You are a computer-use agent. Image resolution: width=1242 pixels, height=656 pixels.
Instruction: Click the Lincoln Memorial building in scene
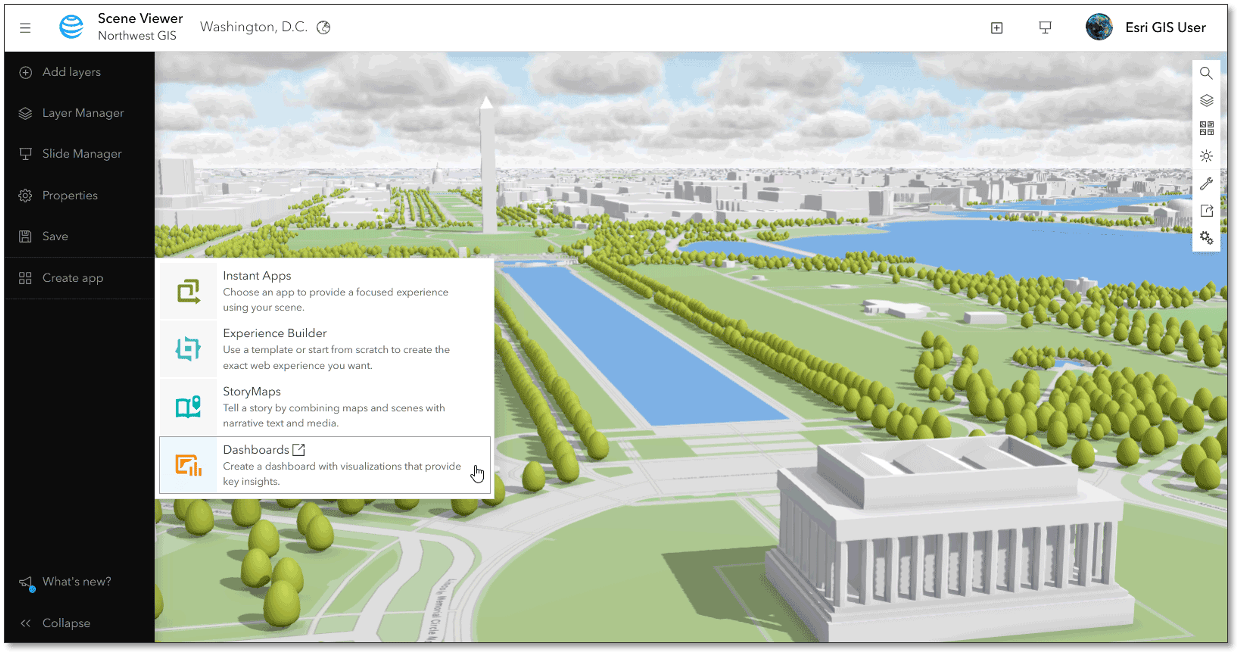click(x=947, y=539)
